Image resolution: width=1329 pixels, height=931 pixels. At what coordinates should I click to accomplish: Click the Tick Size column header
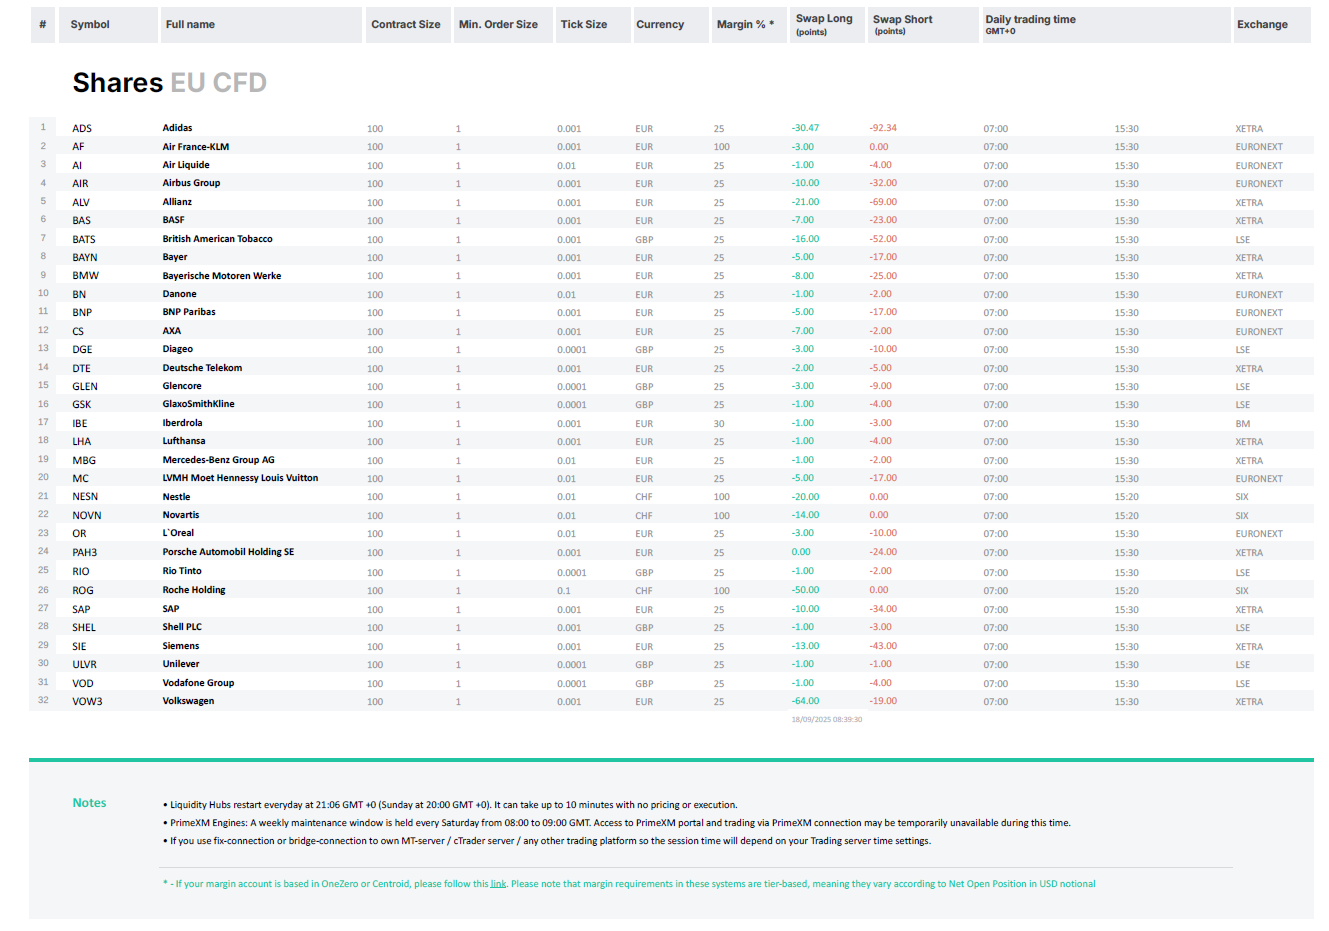(x=591, y=25)
